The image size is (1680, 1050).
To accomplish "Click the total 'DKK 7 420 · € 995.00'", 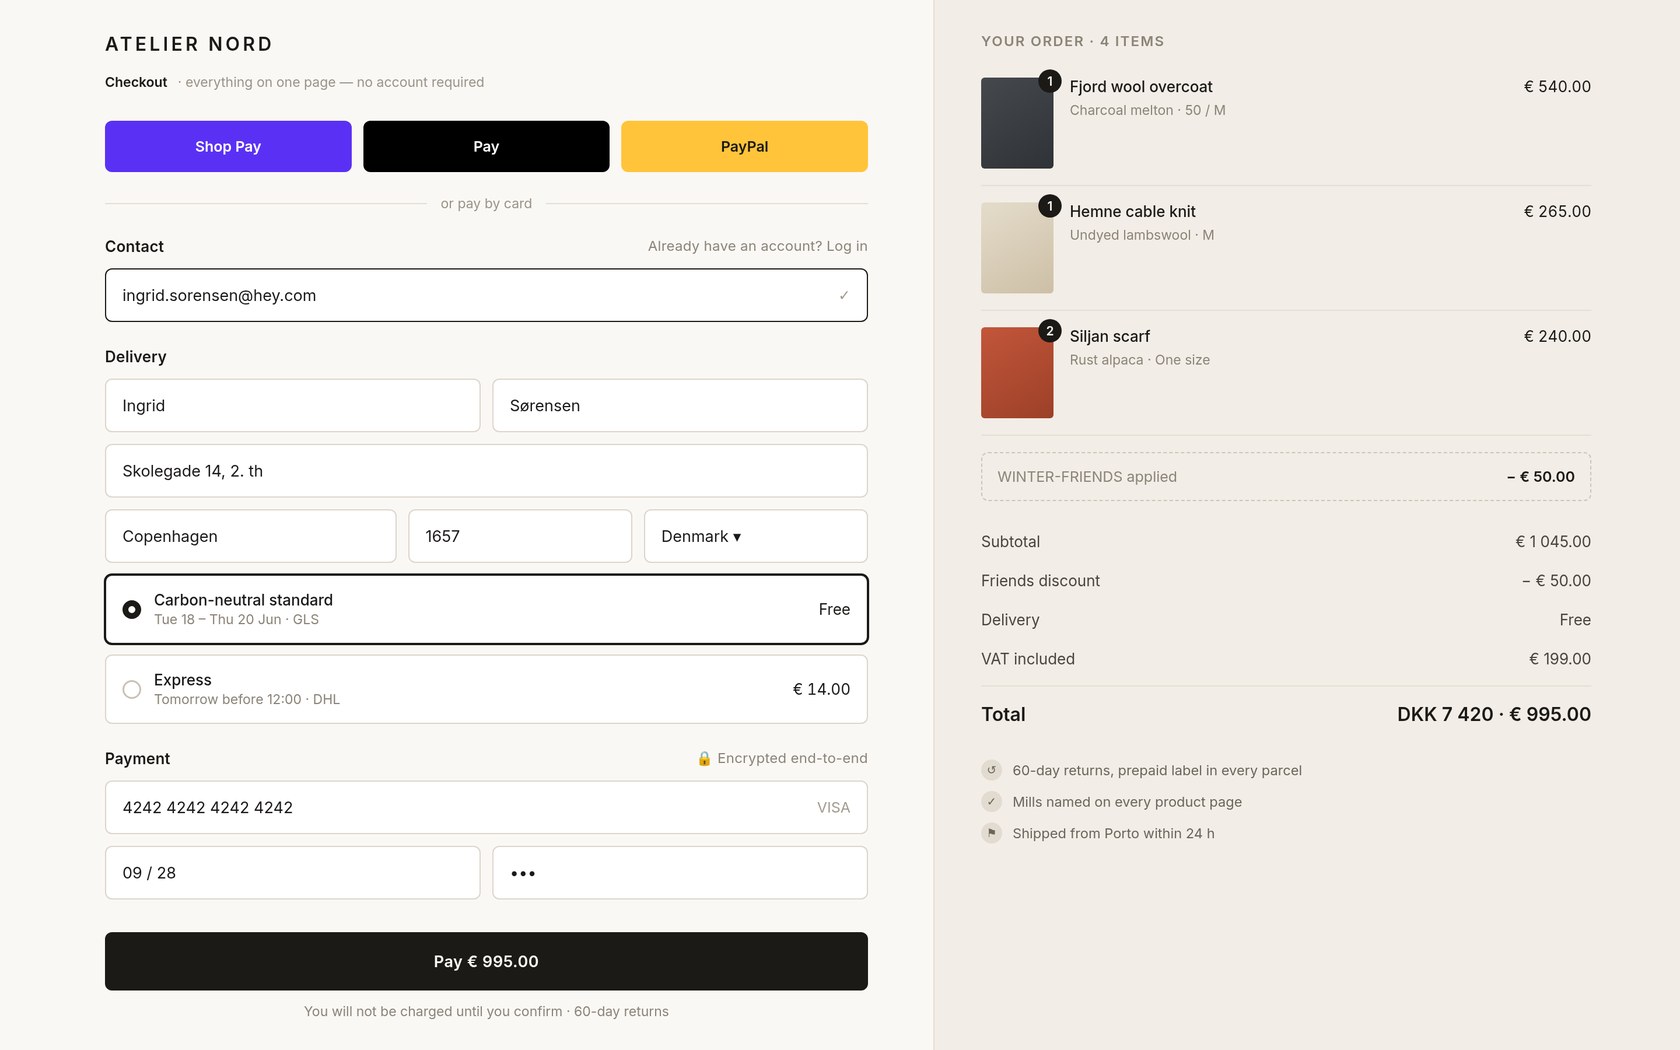I will (x=1493, y=714).
